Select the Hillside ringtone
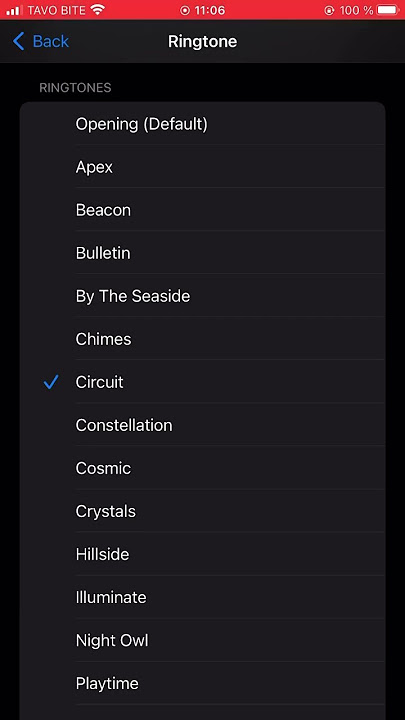The height and width of the screenshot is (720, 405). pos(202,554)
